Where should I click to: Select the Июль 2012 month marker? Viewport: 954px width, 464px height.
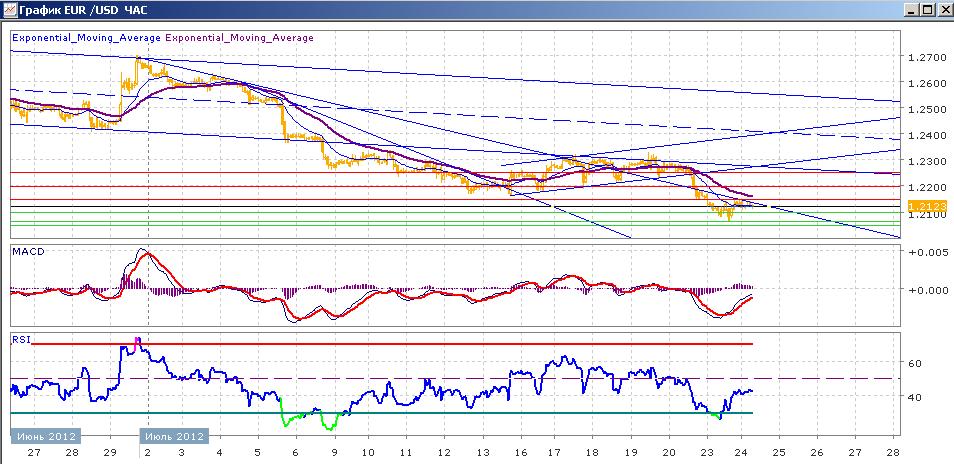tap(174, 436)
